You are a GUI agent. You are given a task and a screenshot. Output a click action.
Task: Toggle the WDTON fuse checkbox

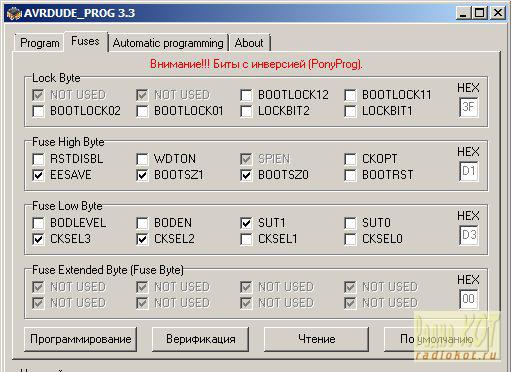142,159
